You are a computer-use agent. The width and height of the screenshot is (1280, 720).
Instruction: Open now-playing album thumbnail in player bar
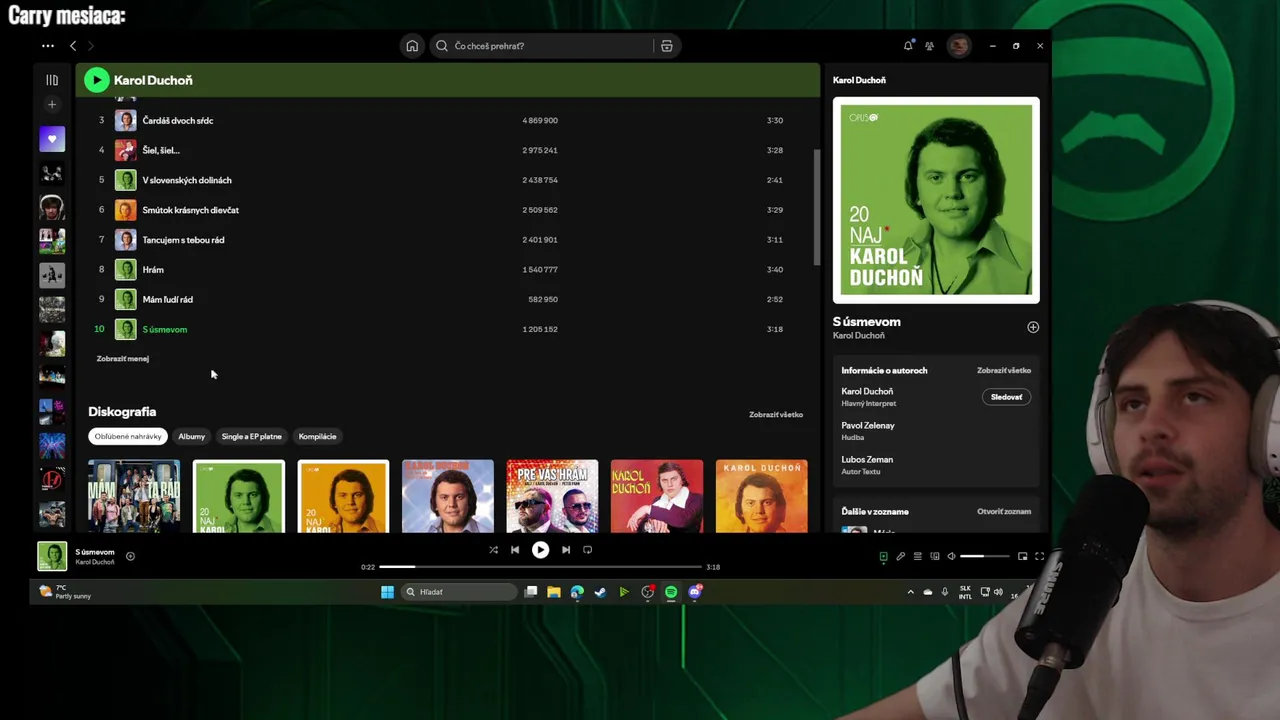point(52,556)
